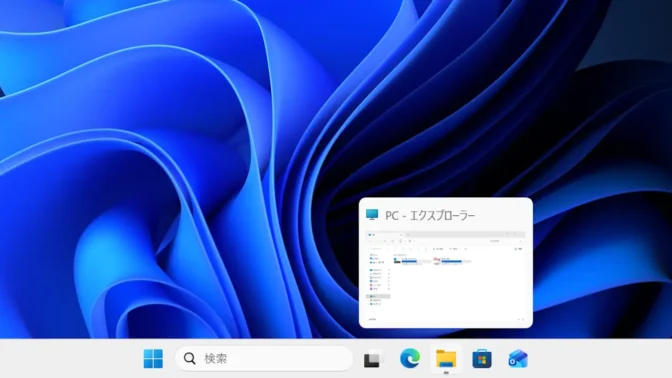Open Microsoft Store from the taskbar
Image resolution: width=672 pixels, height=378 pixels.
point(482,358)
